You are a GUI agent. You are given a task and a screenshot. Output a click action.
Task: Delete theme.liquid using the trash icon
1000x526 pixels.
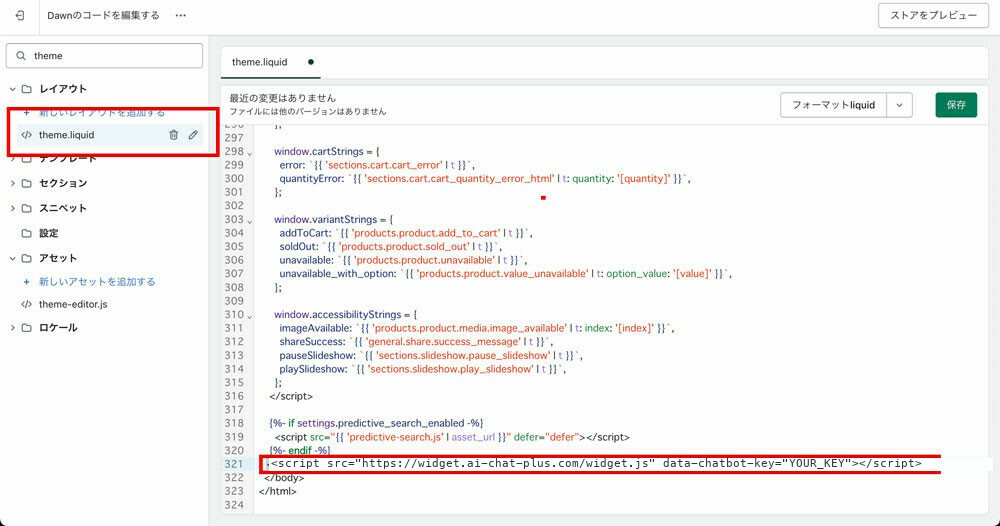173,135
